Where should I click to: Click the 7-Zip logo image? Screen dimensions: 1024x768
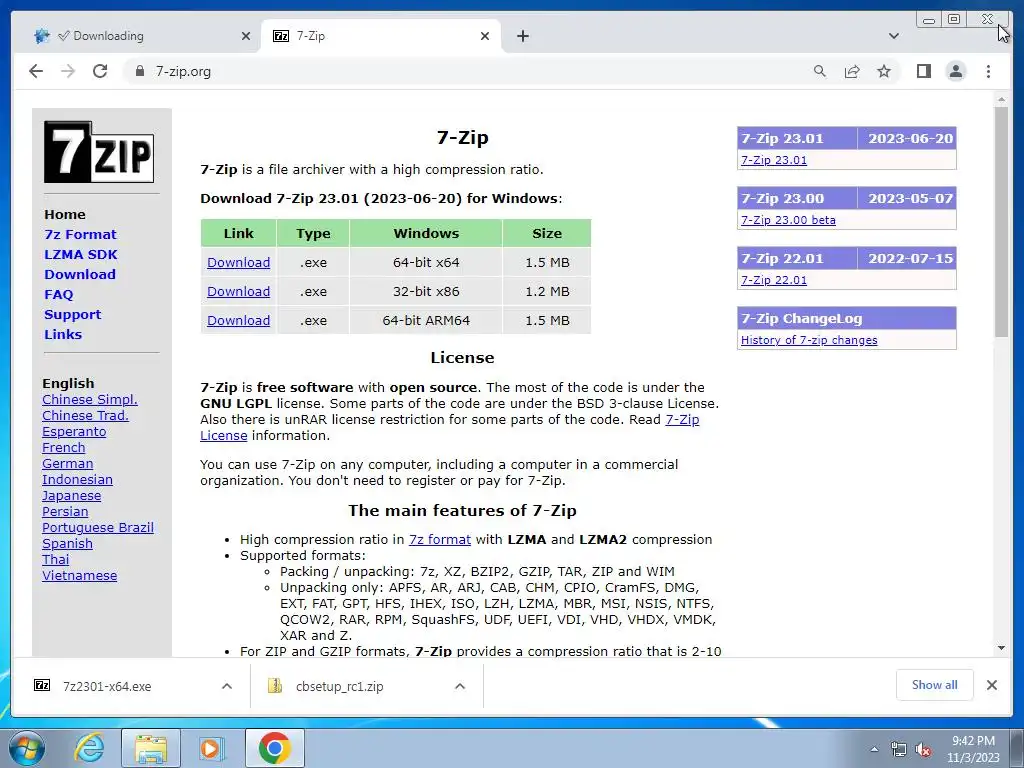[99, 152]
